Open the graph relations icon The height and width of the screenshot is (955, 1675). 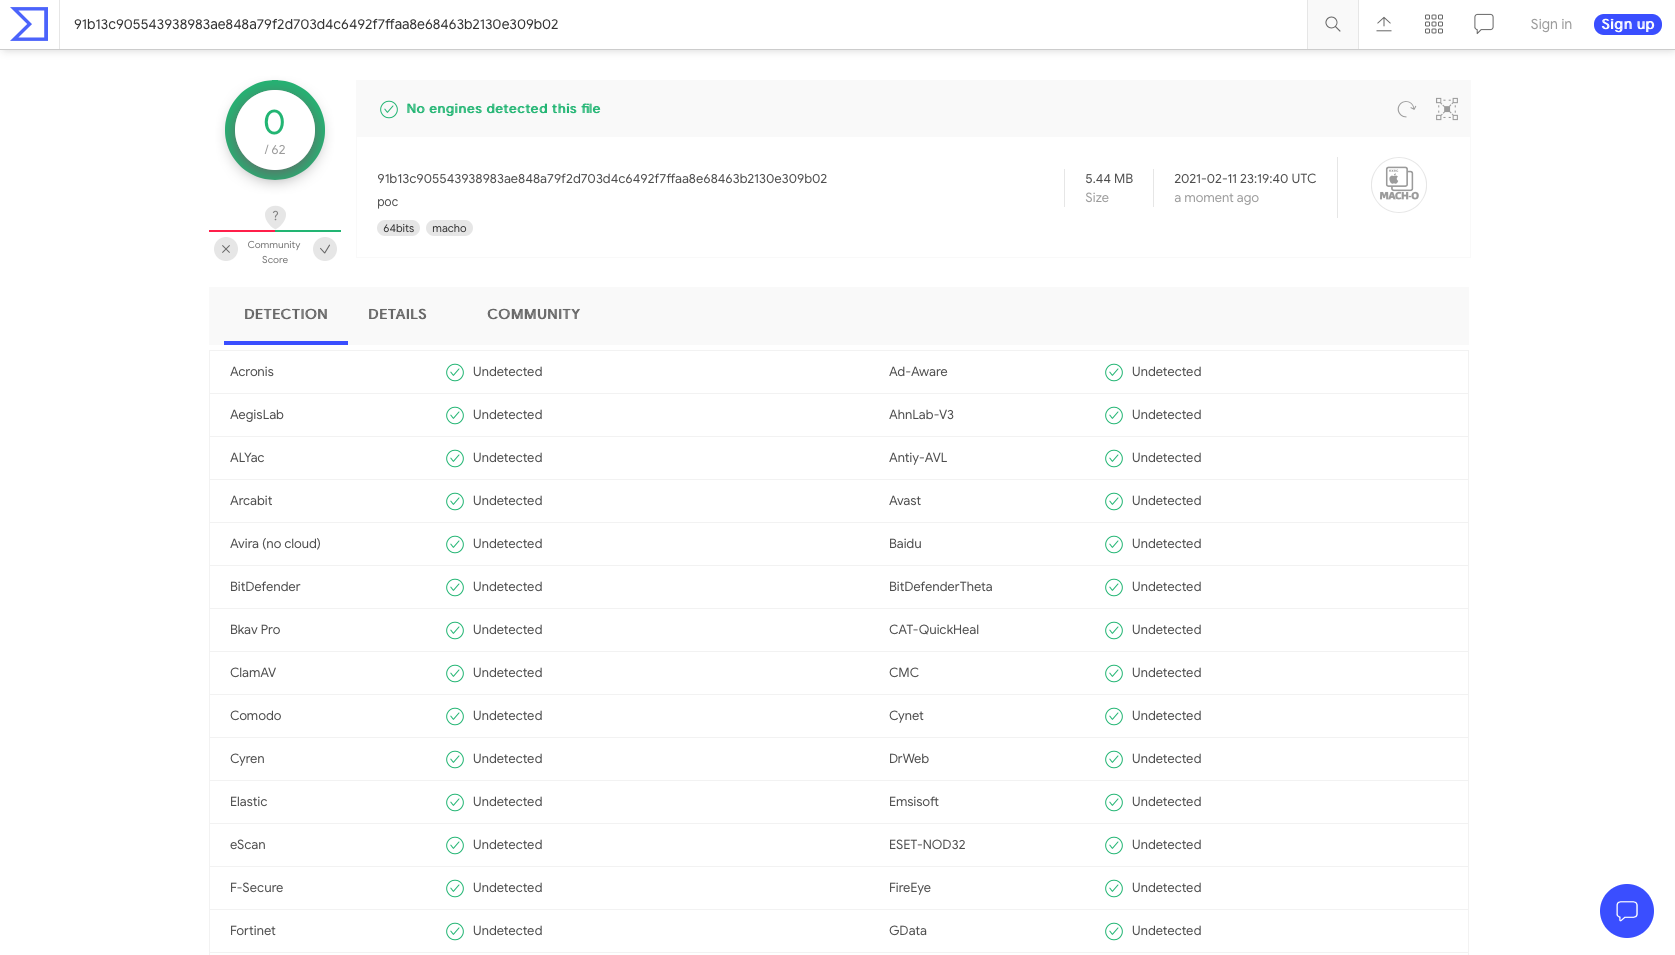(x=1447, y=109)
